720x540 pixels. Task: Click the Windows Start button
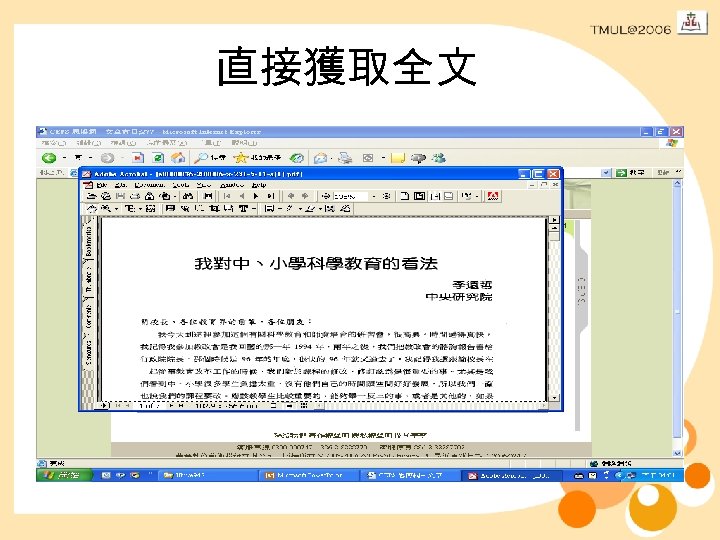point(64,475)
